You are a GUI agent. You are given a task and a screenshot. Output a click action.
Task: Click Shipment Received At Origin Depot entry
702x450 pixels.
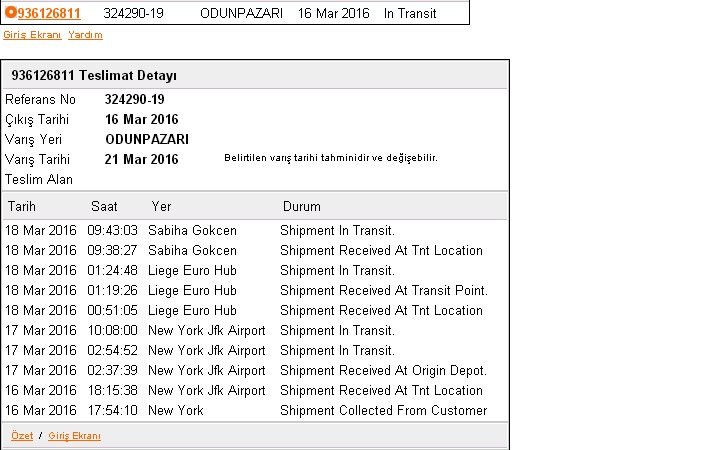tap(383, 370)
